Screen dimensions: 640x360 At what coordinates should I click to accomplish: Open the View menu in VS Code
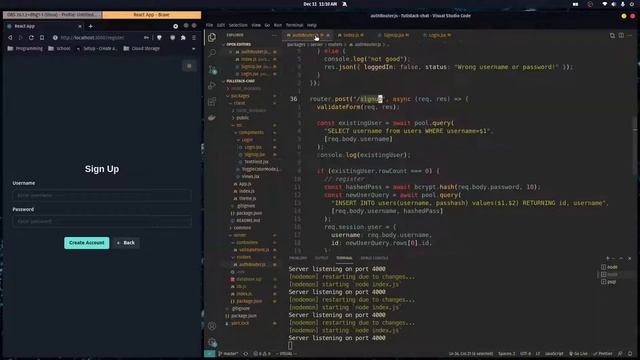(x=256, y=25)
